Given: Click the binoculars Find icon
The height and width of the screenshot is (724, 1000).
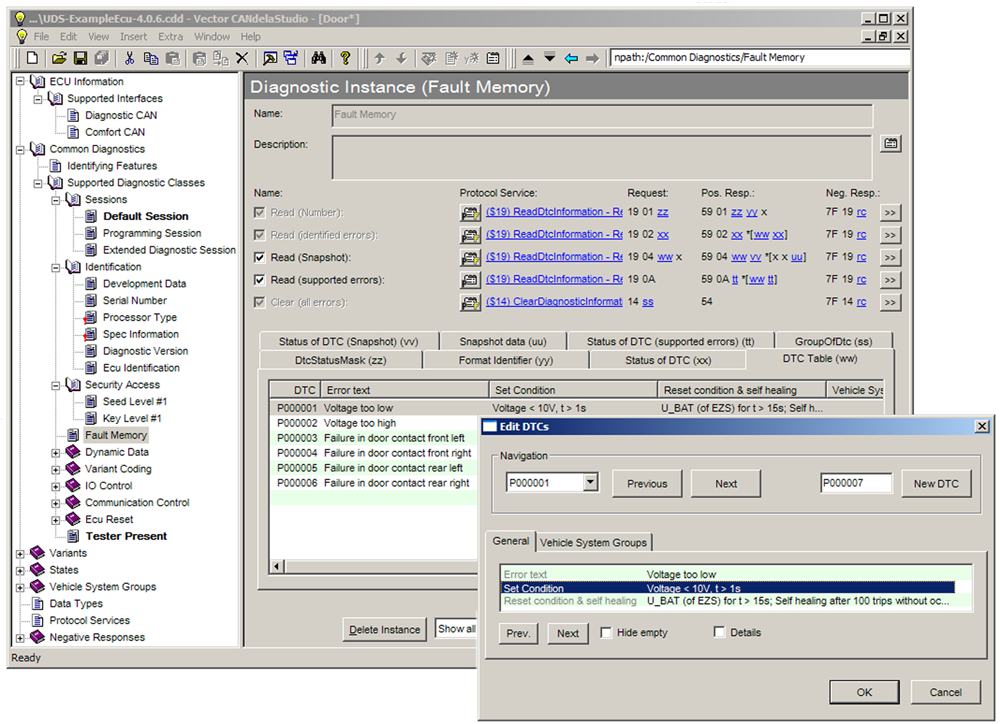Looking at the screenshot, I should click(319, 58).
